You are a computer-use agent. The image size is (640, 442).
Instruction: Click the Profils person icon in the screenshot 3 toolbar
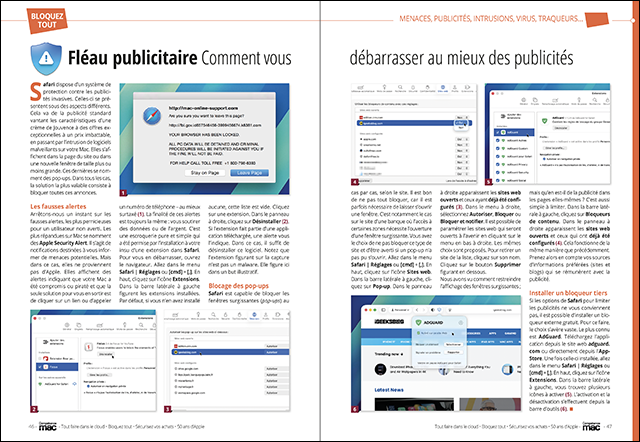pyautogui.click(x=266, y=315)
